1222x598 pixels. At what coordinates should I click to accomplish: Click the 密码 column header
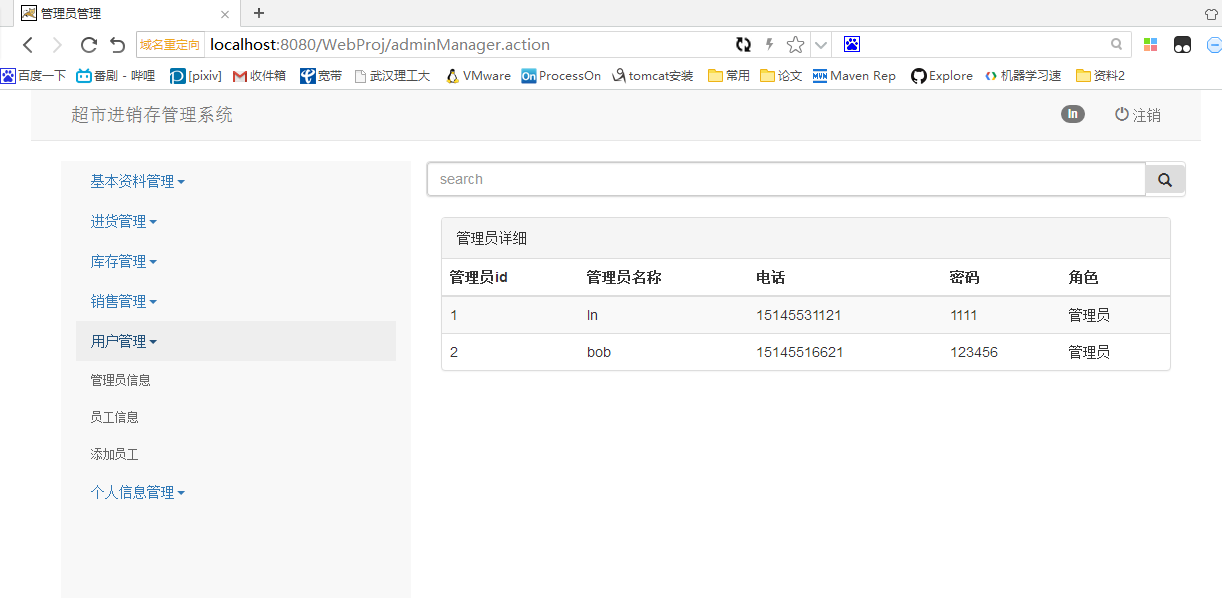pos(964,277)
